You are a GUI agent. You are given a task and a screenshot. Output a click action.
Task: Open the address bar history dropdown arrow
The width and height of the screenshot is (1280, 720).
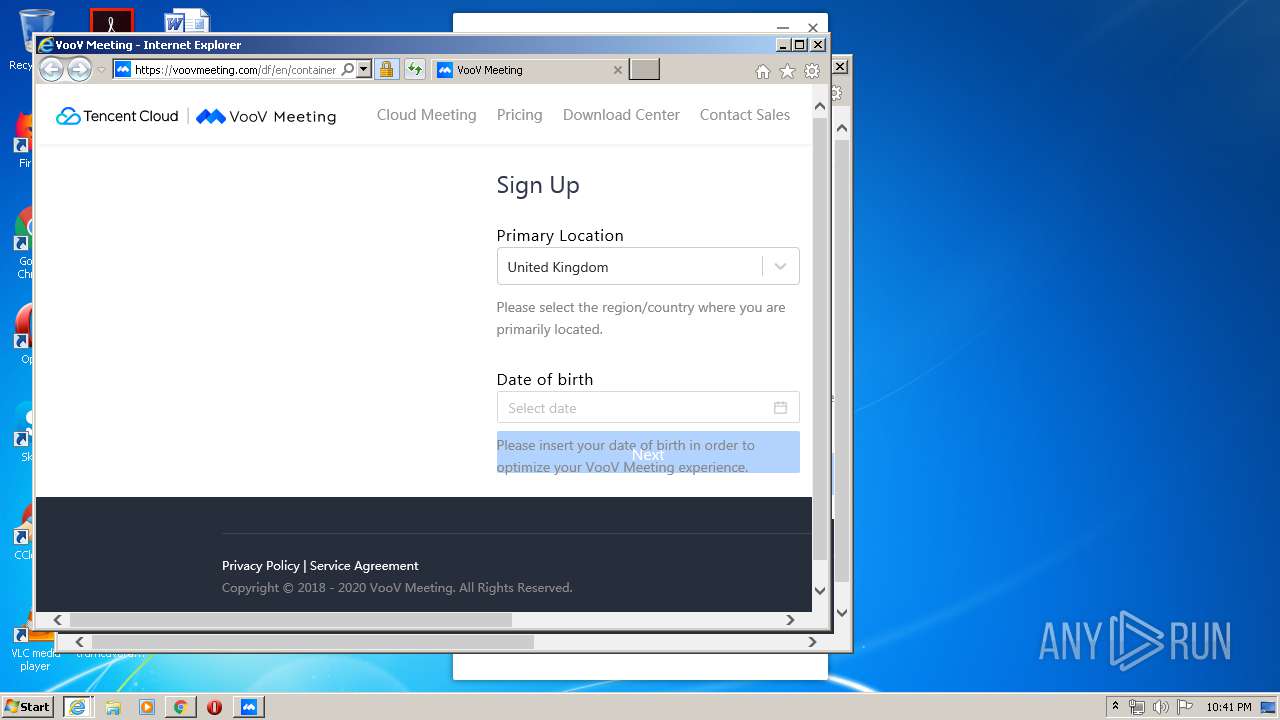364,70
